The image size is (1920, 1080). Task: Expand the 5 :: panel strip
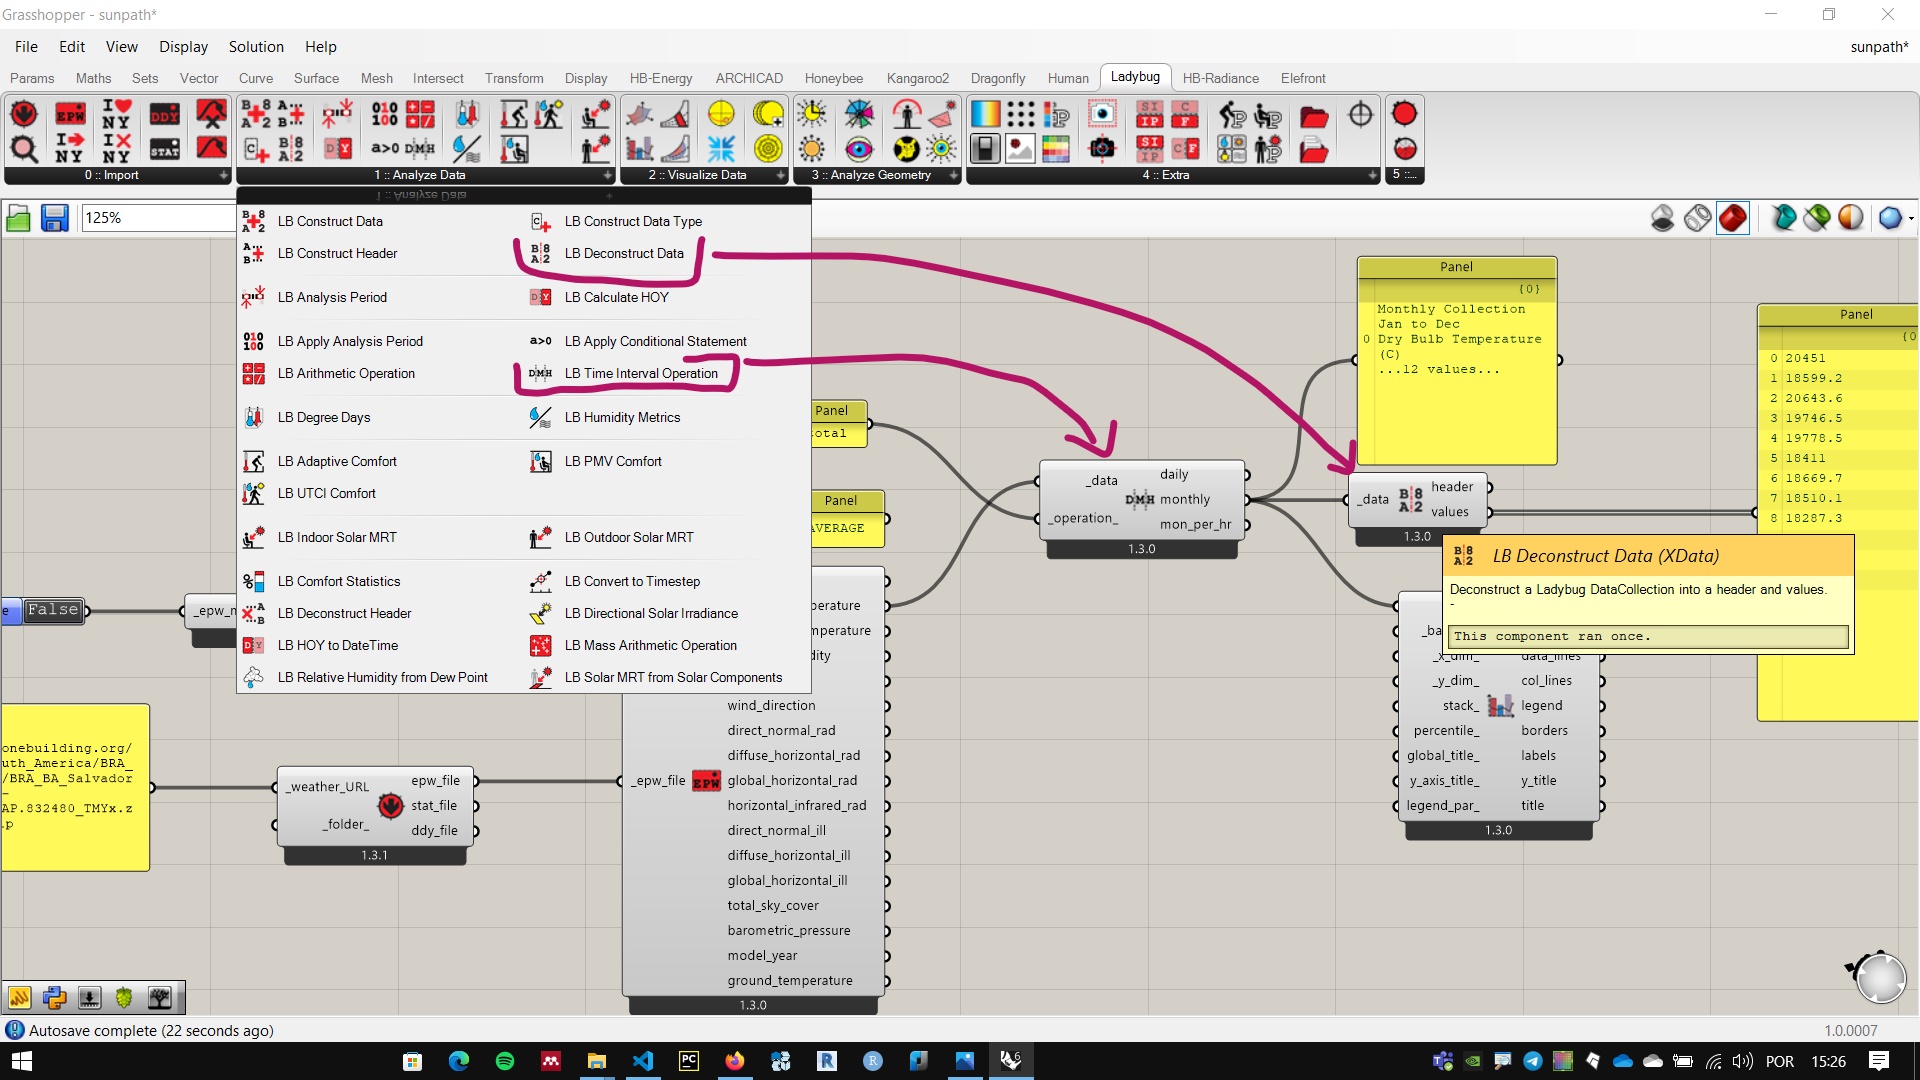tap(1405, 175)
